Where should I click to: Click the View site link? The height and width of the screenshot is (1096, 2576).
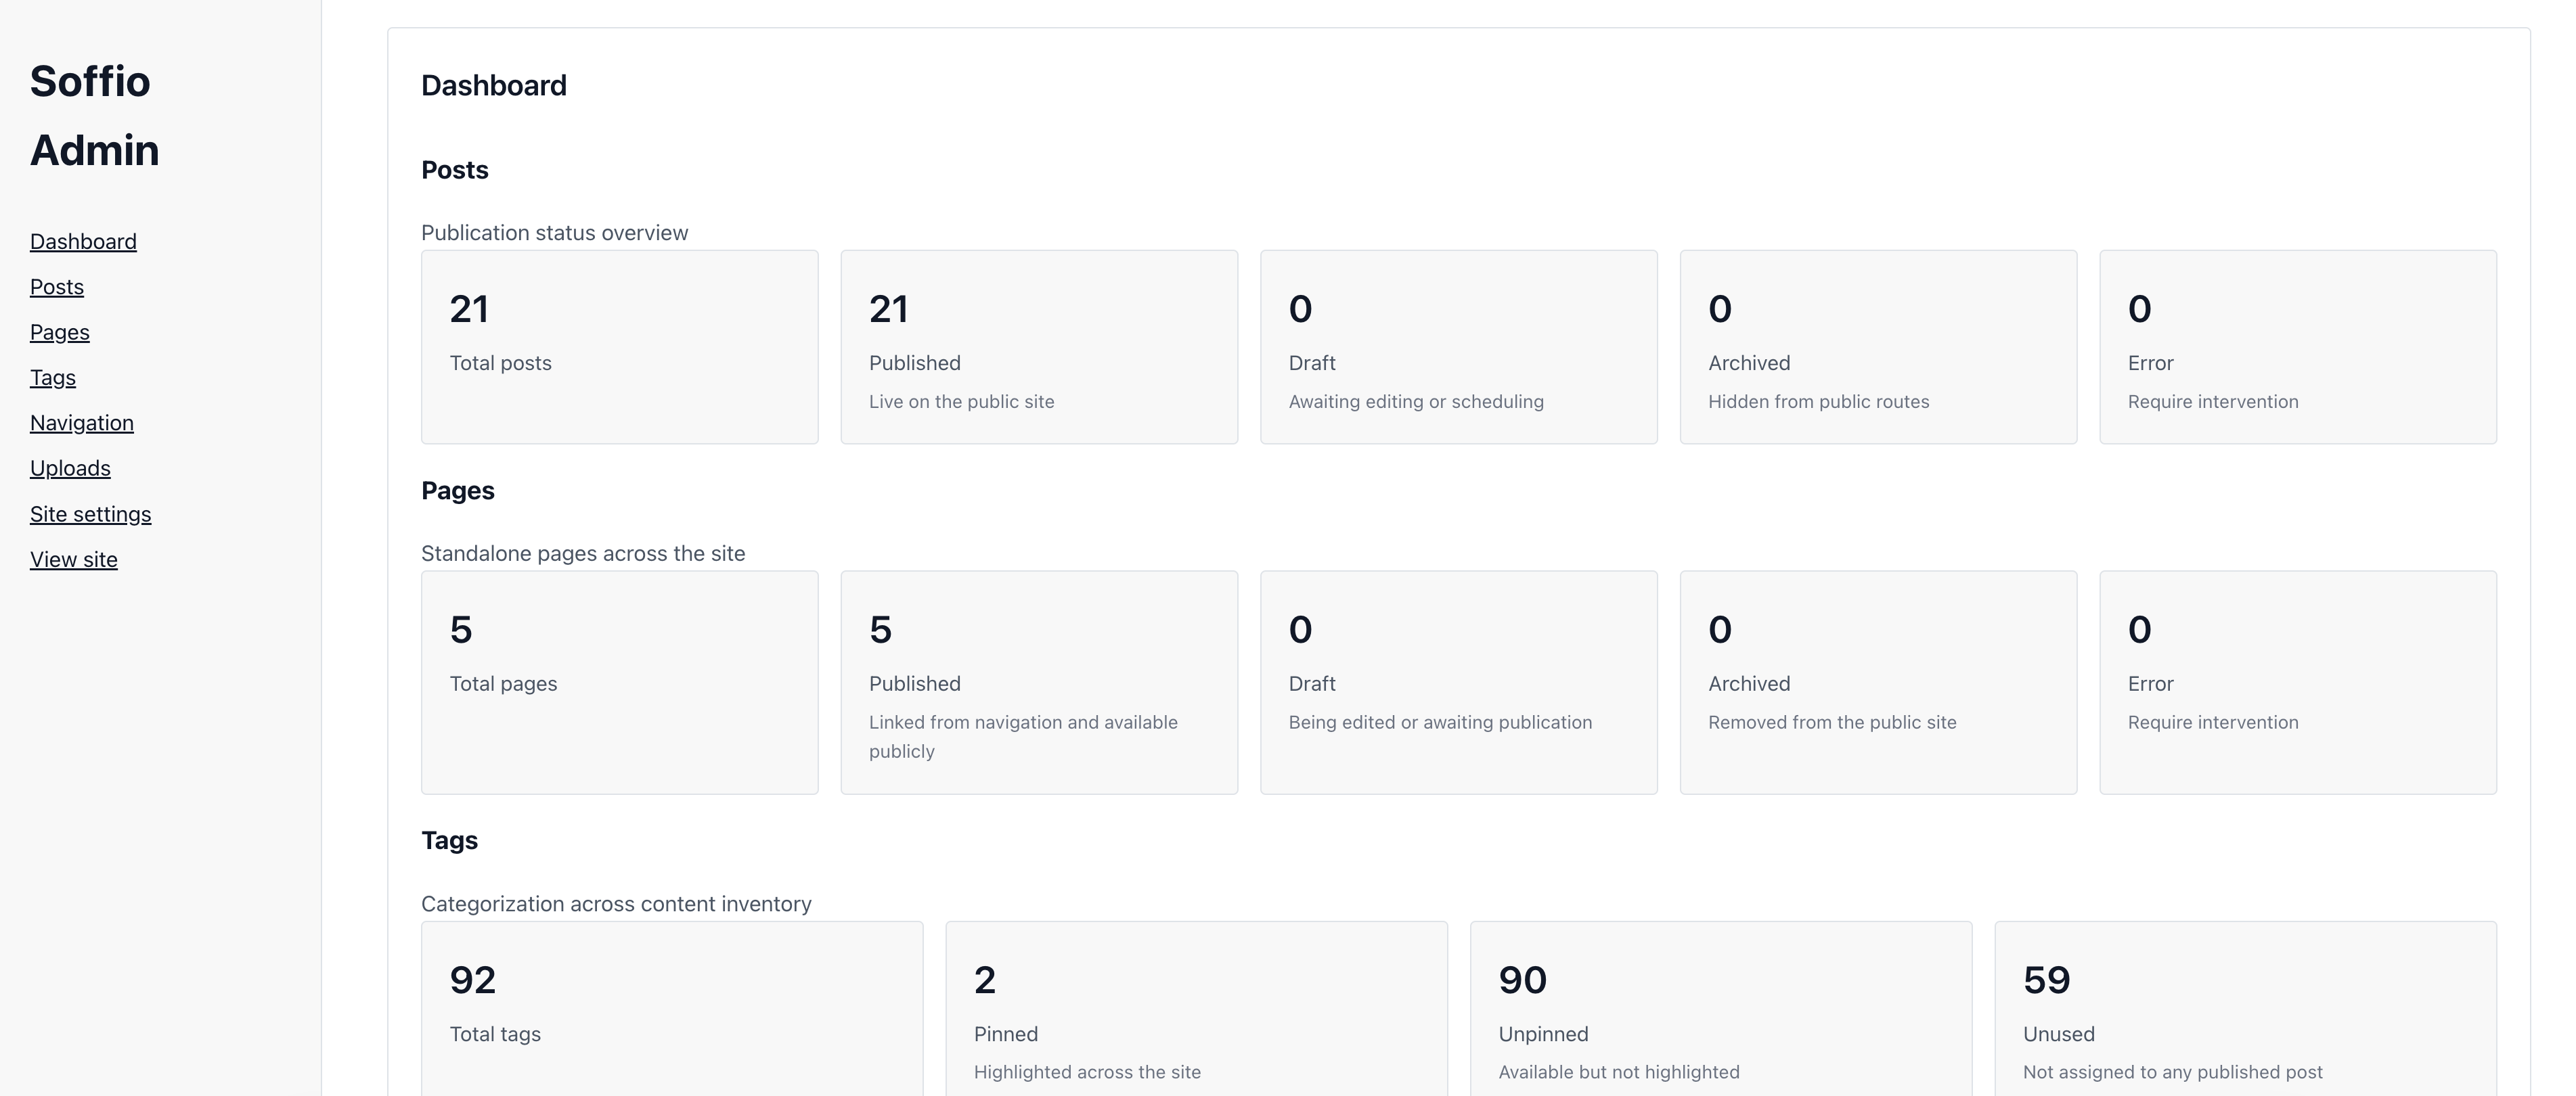(x=74, y=560)
